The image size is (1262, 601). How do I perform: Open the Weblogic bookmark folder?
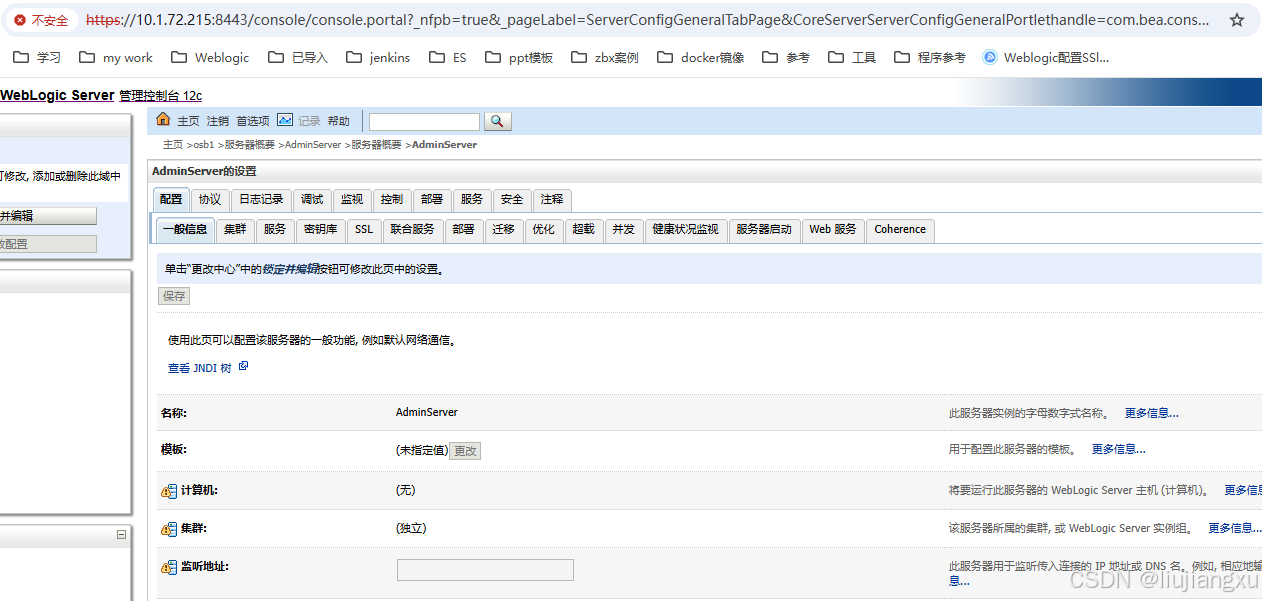point(210,58)
